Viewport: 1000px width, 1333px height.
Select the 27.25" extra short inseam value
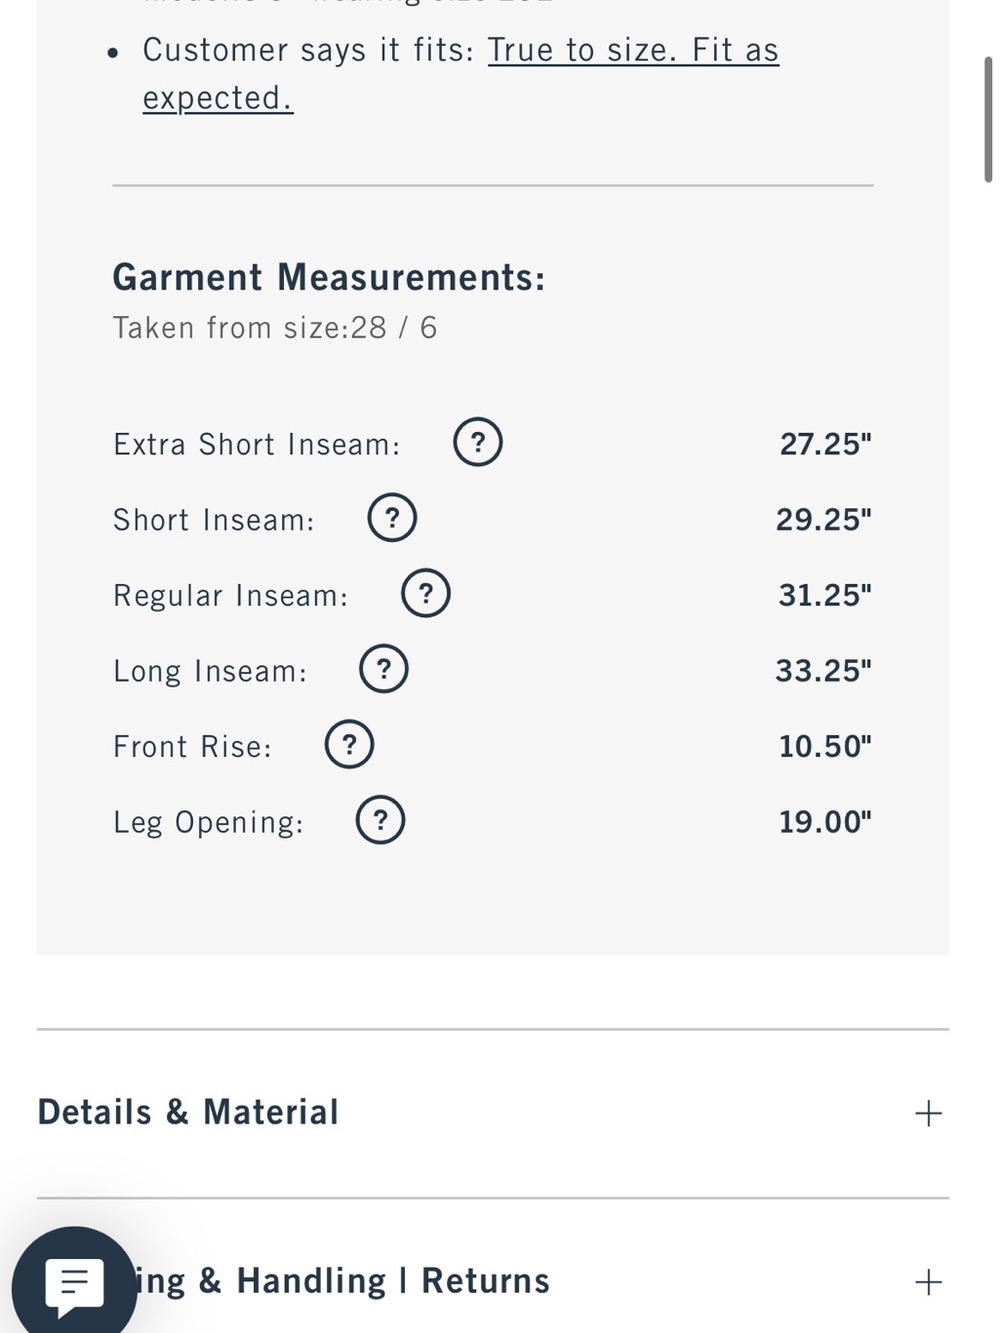click(826, 444)
